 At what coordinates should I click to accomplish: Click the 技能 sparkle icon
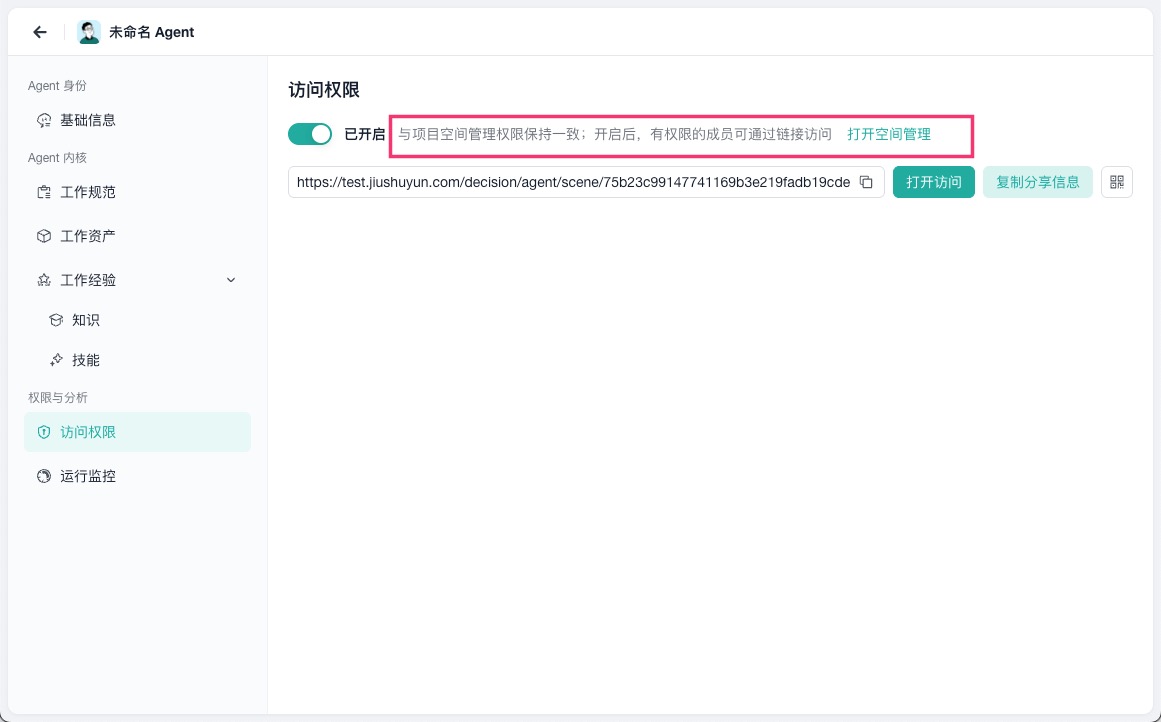pyautogui.click(x=56, y=360)
